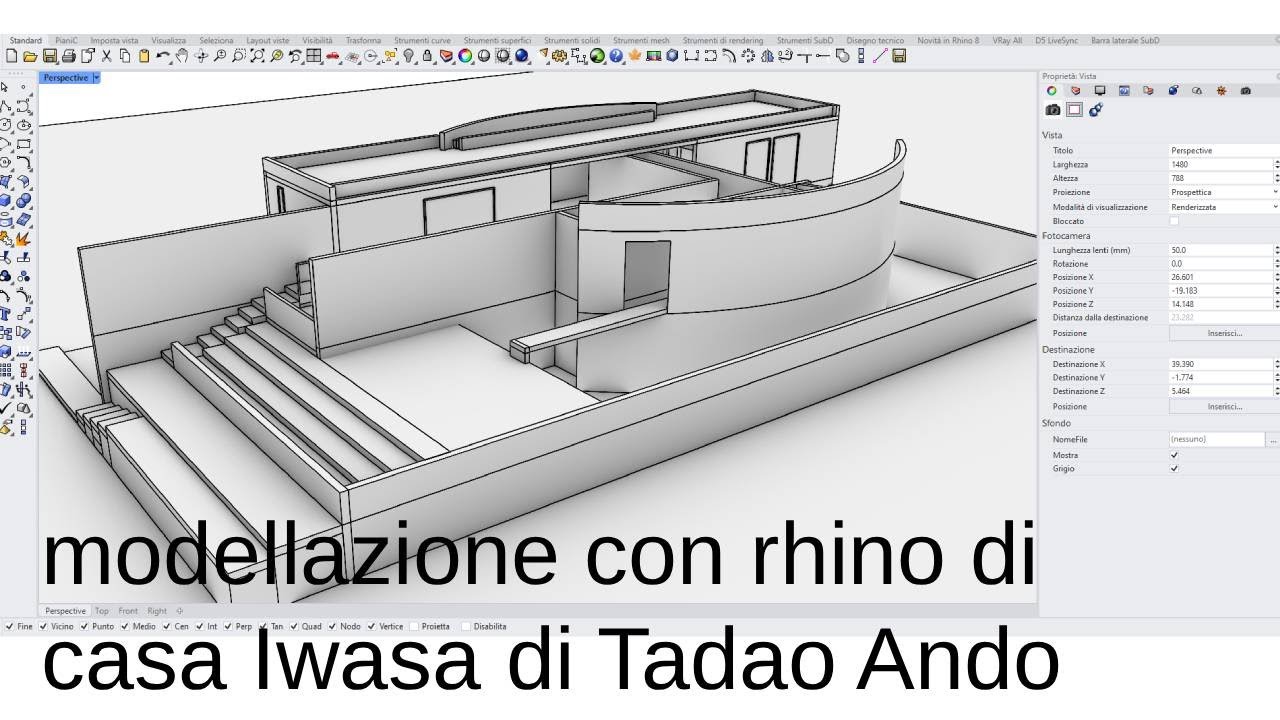Enable the Proietta checkbox
The height and width of the screenshot is (720, 1280).
click(x=413, y=626)
